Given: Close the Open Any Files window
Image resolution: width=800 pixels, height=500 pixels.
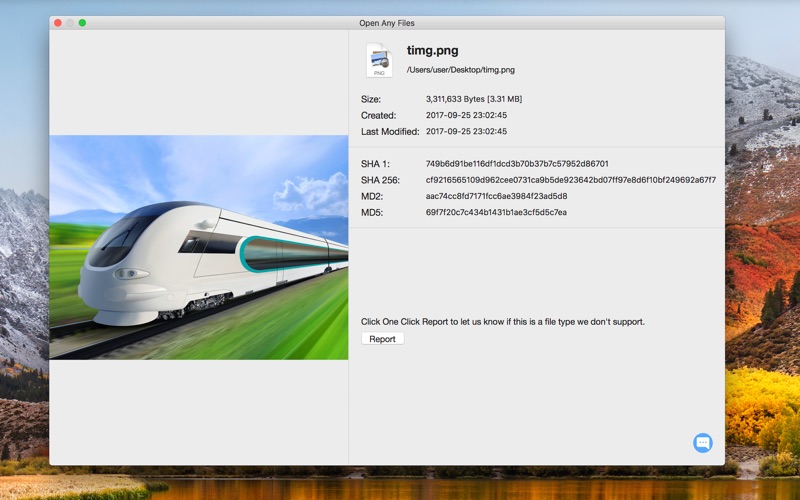Looking at the screenshot, I should 58,23.
